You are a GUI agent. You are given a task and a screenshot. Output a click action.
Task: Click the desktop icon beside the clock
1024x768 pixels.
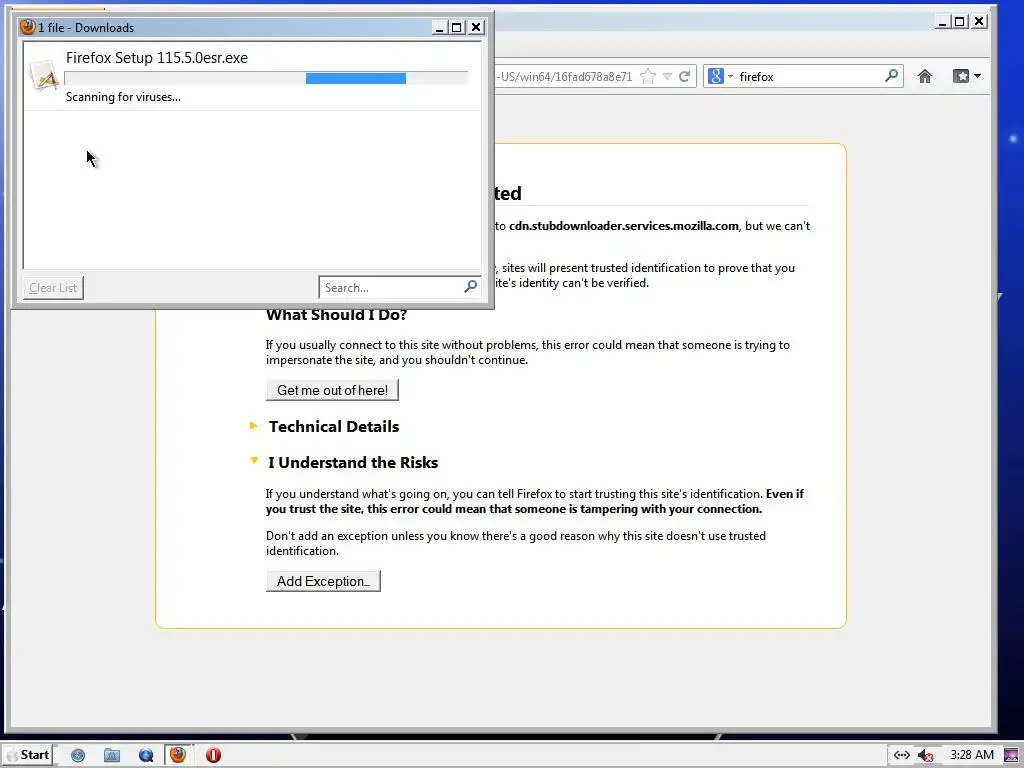(x=1011, y=755)
